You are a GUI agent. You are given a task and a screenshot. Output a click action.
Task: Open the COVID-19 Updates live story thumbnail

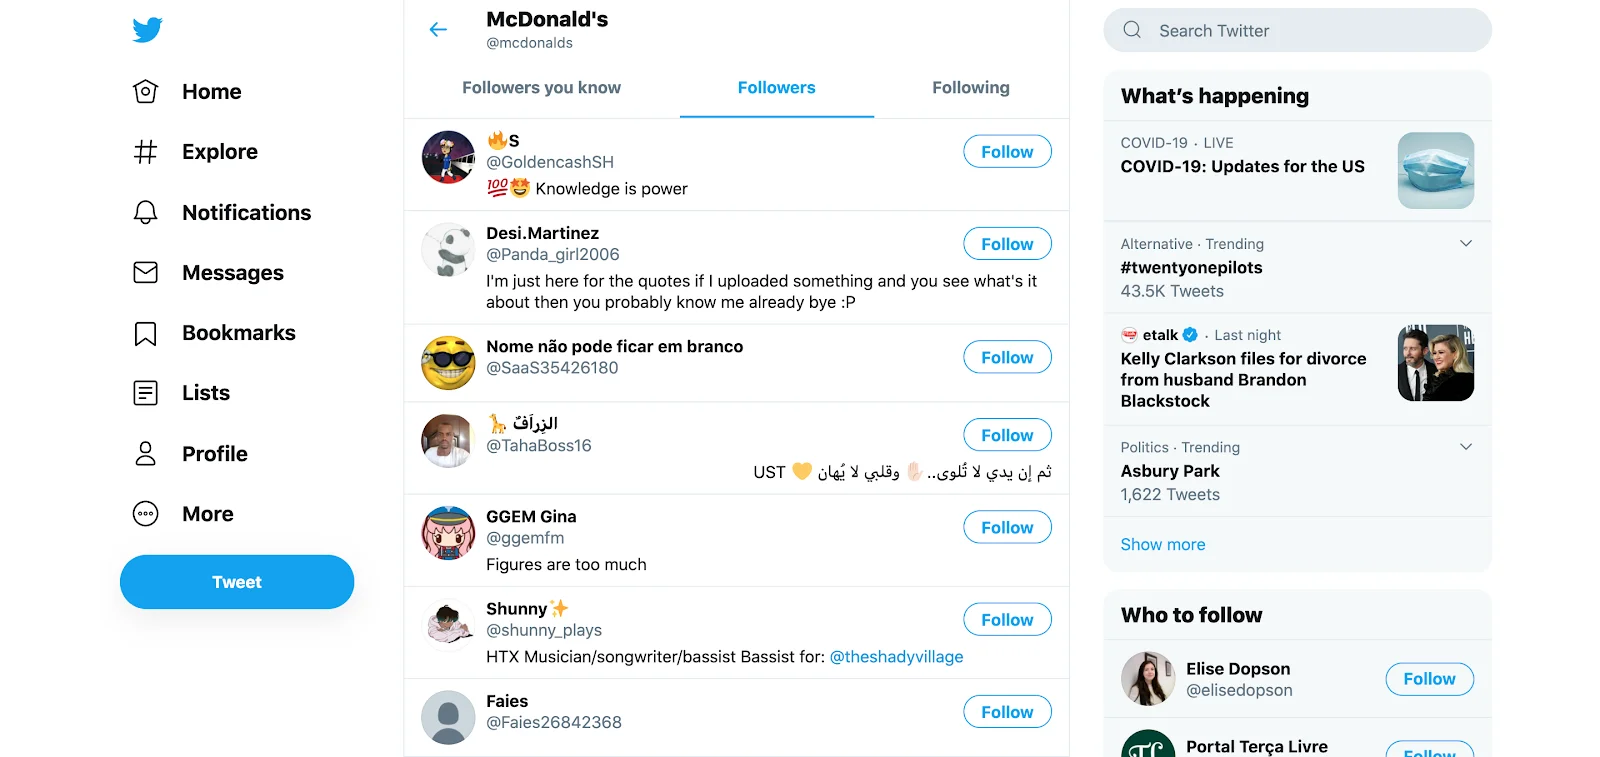pyautogui.click(x=1436, y=171)
